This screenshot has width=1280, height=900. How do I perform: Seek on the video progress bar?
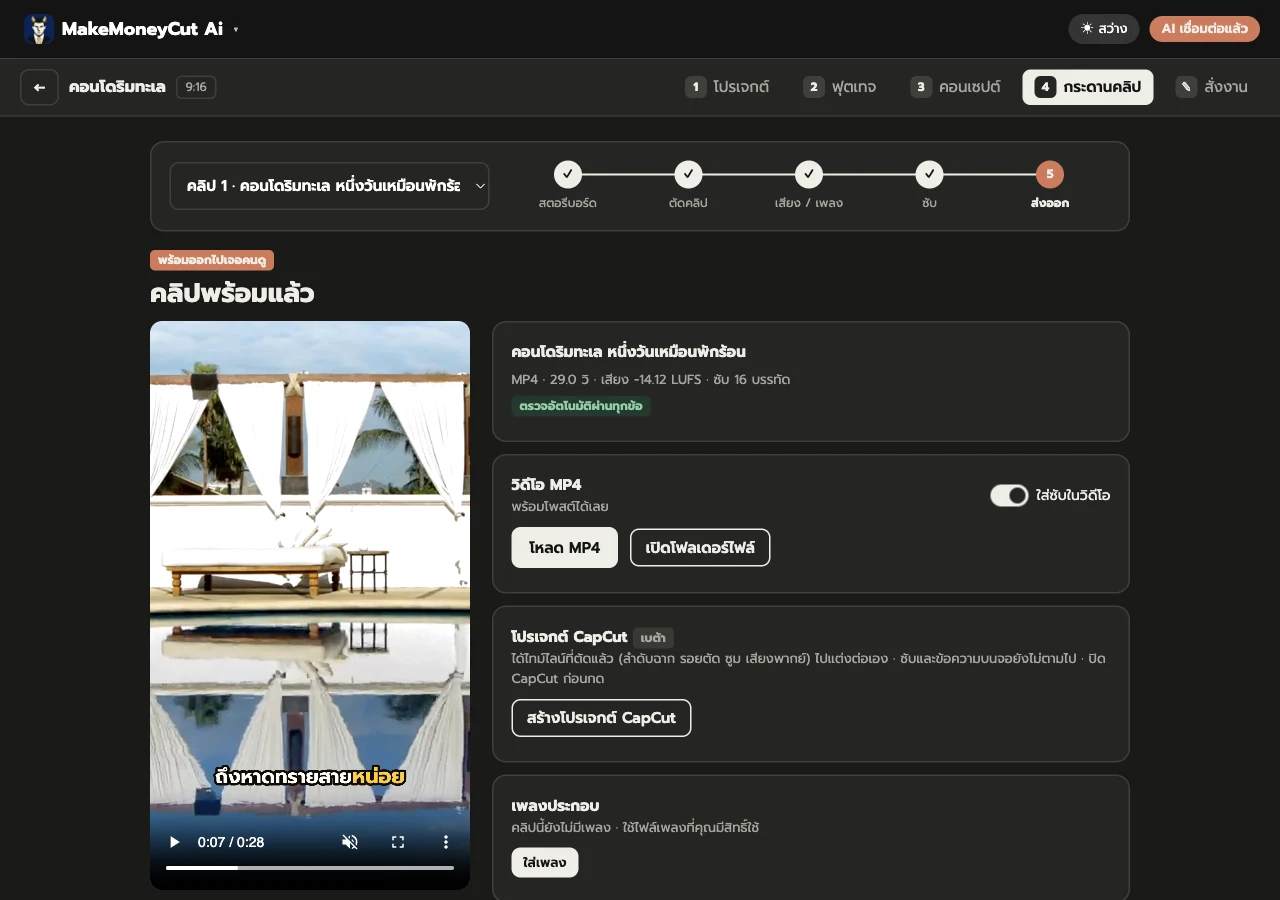(310, 868)
